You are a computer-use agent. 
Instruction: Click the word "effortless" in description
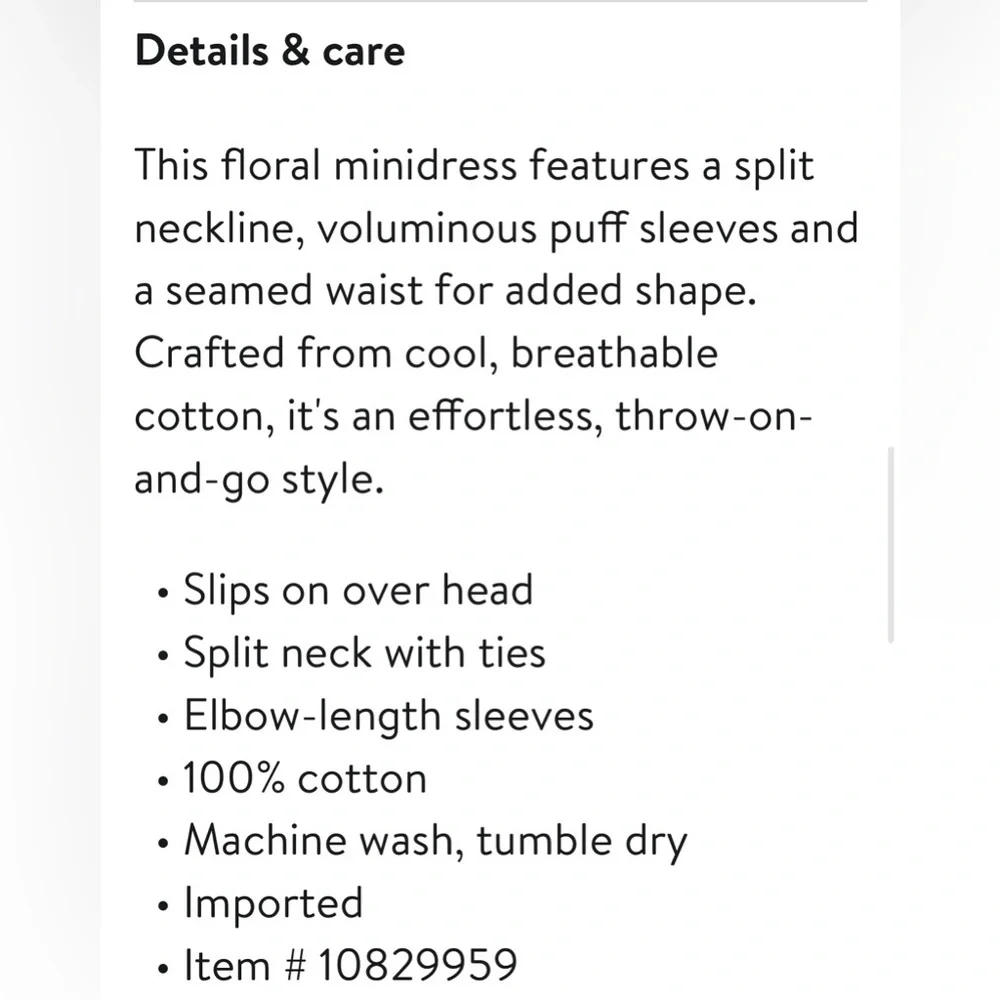point(467,416)
